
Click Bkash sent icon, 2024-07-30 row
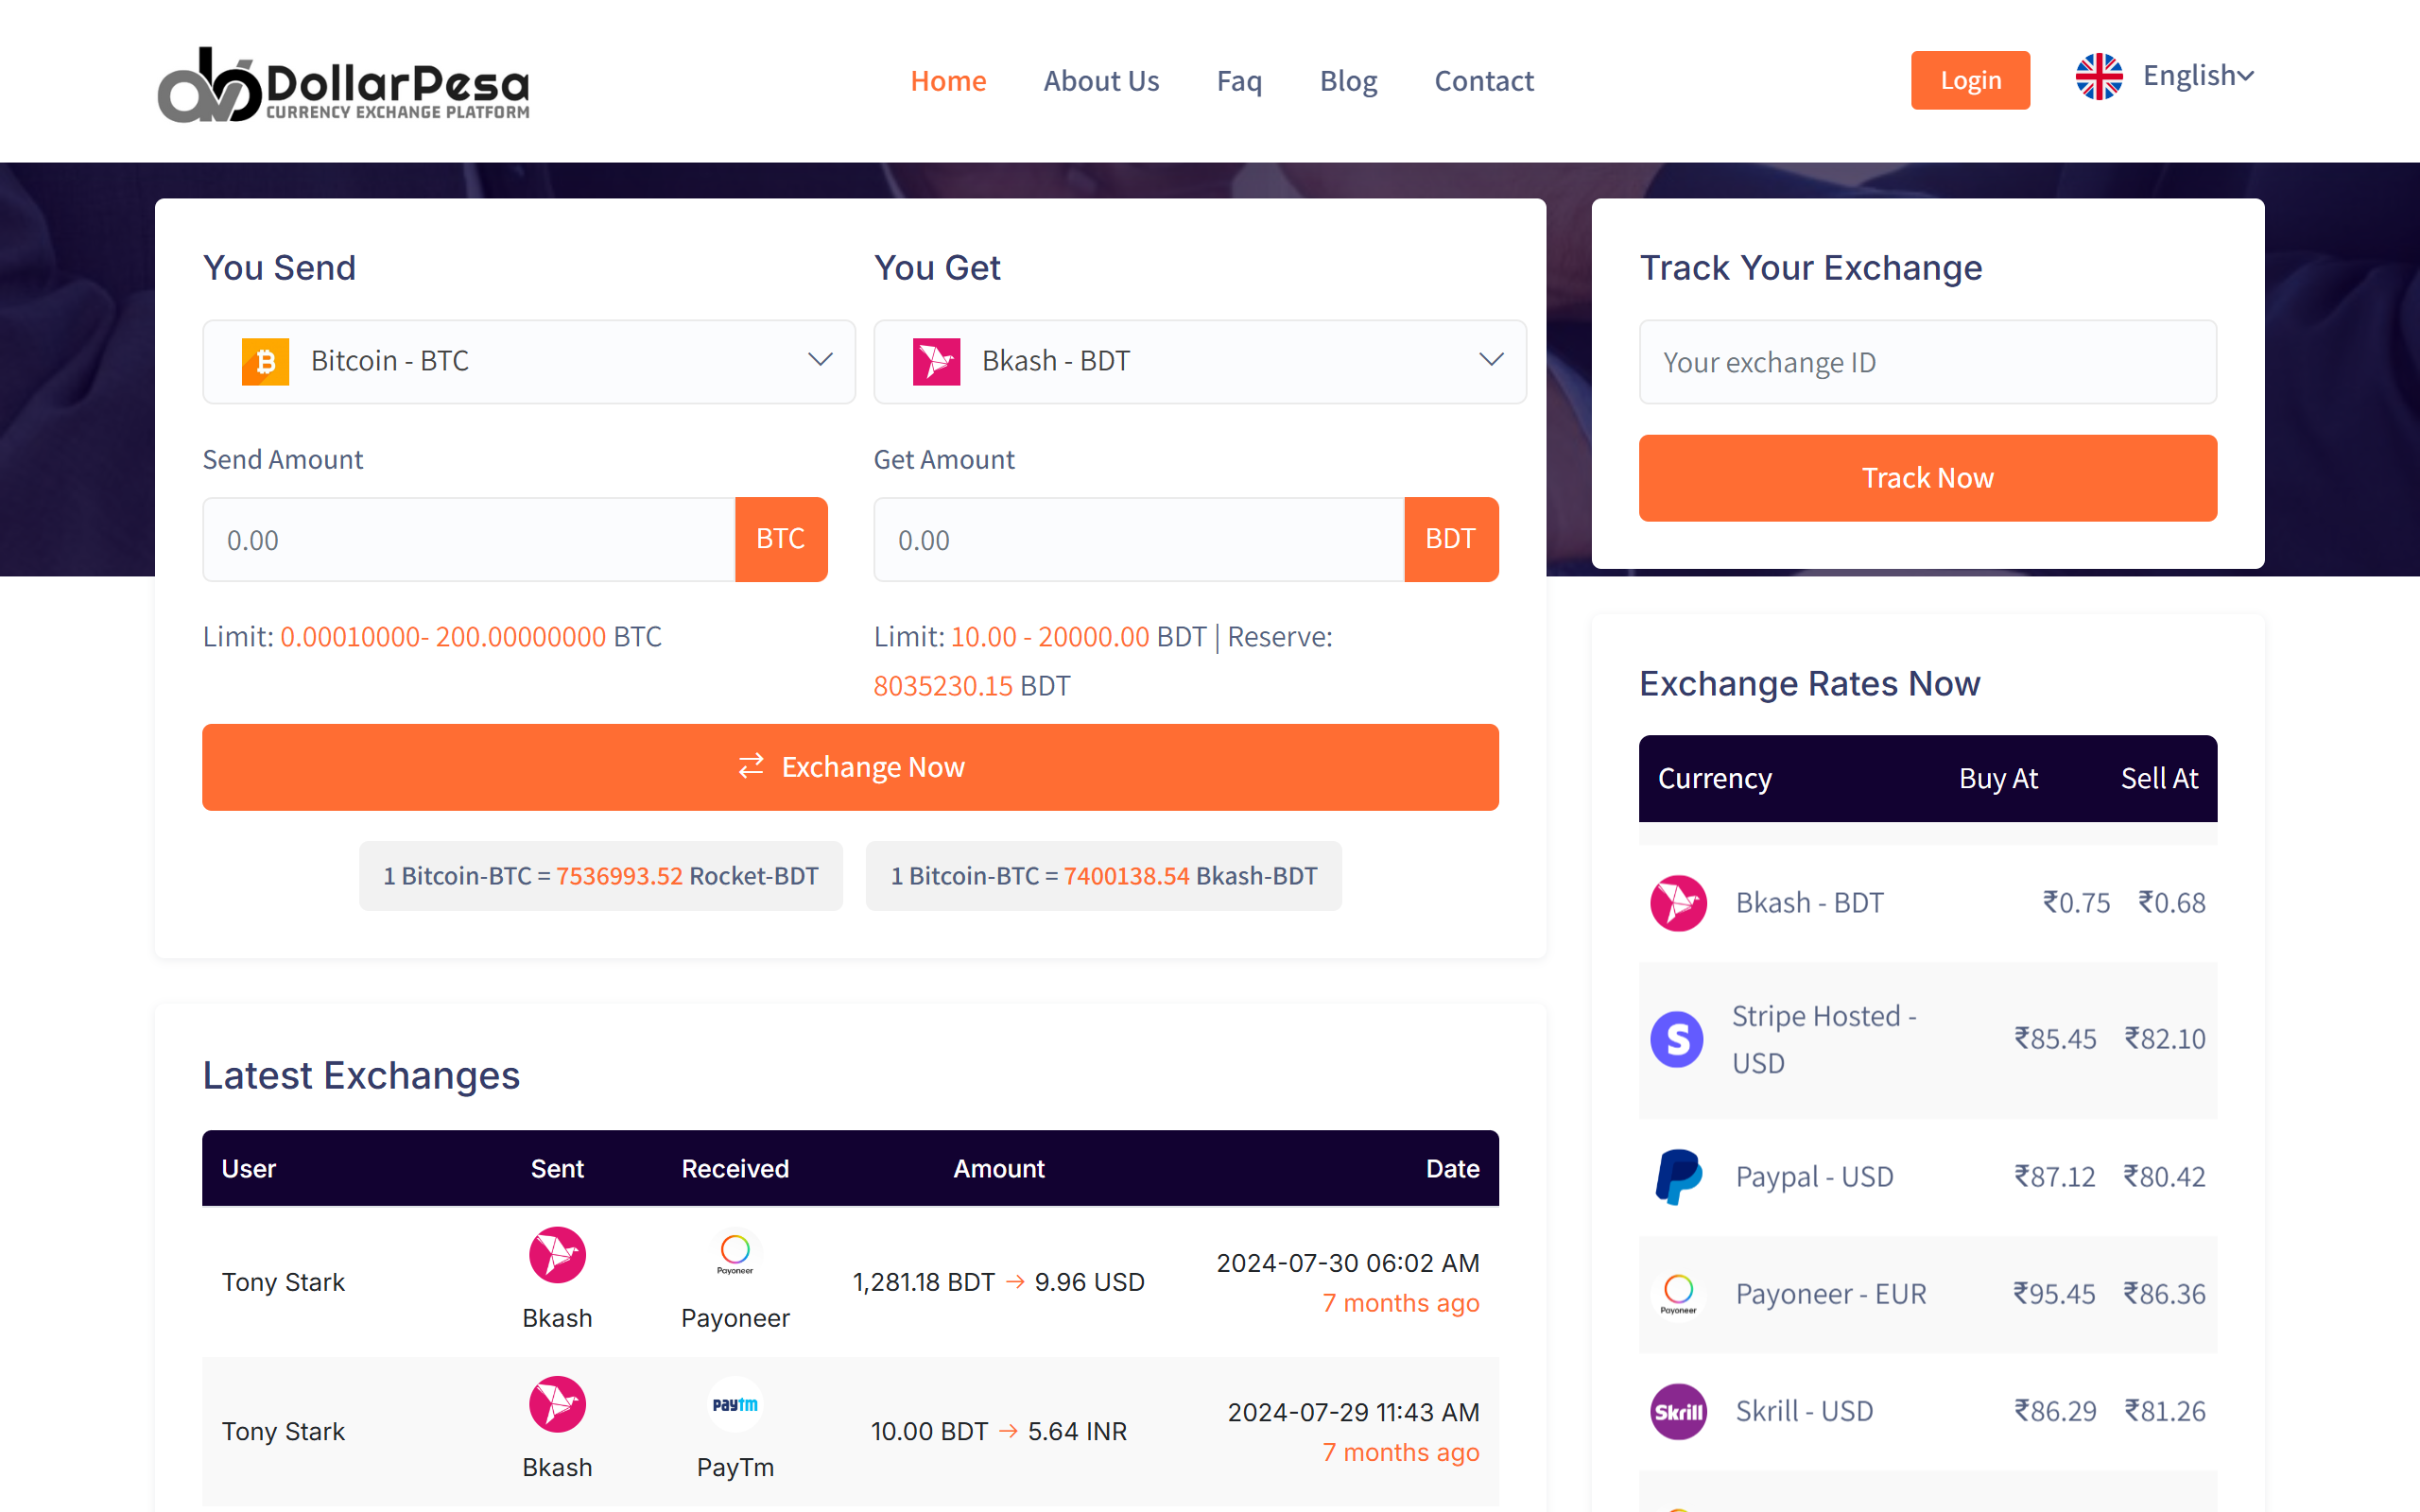click(x=557, y=1255)
